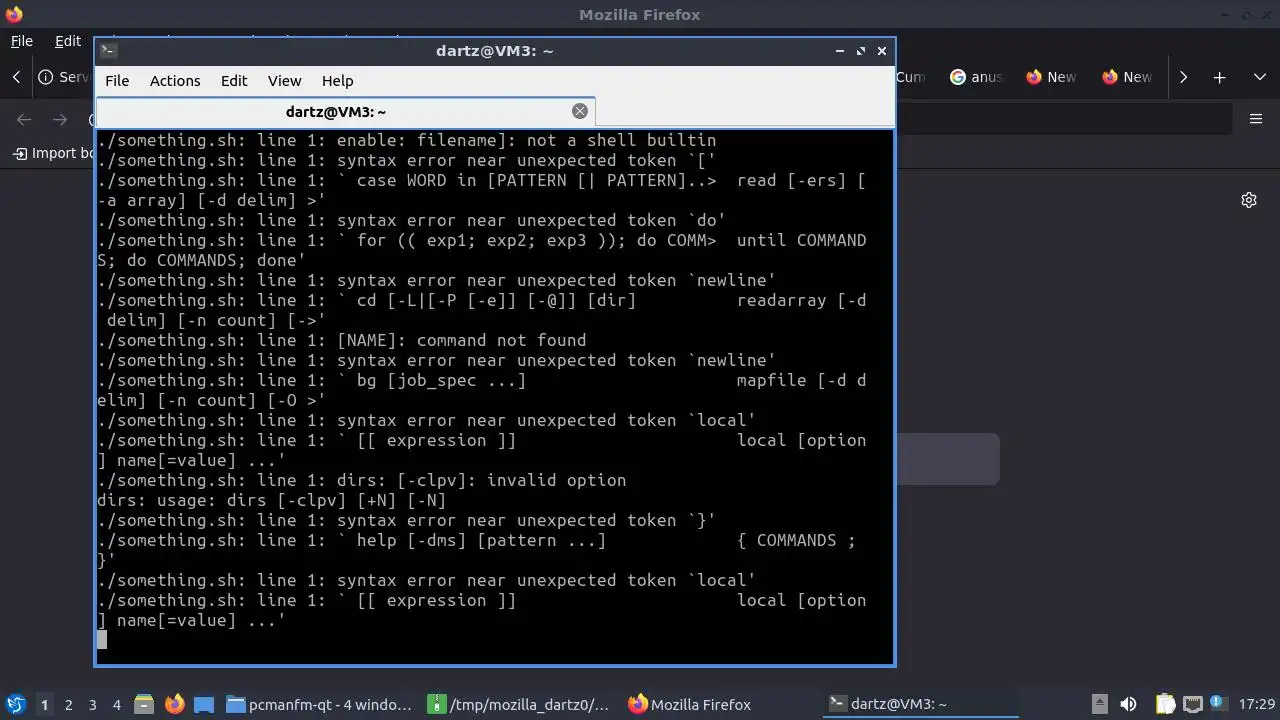Expand the hidden system tray icons arrow

(x=1099, y=704)
